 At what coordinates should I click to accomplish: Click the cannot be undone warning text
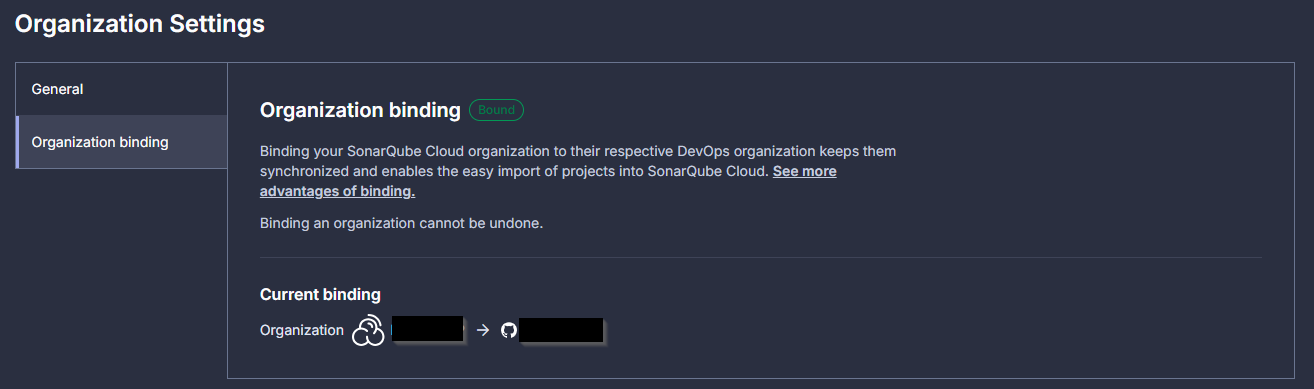click(401, 223)
